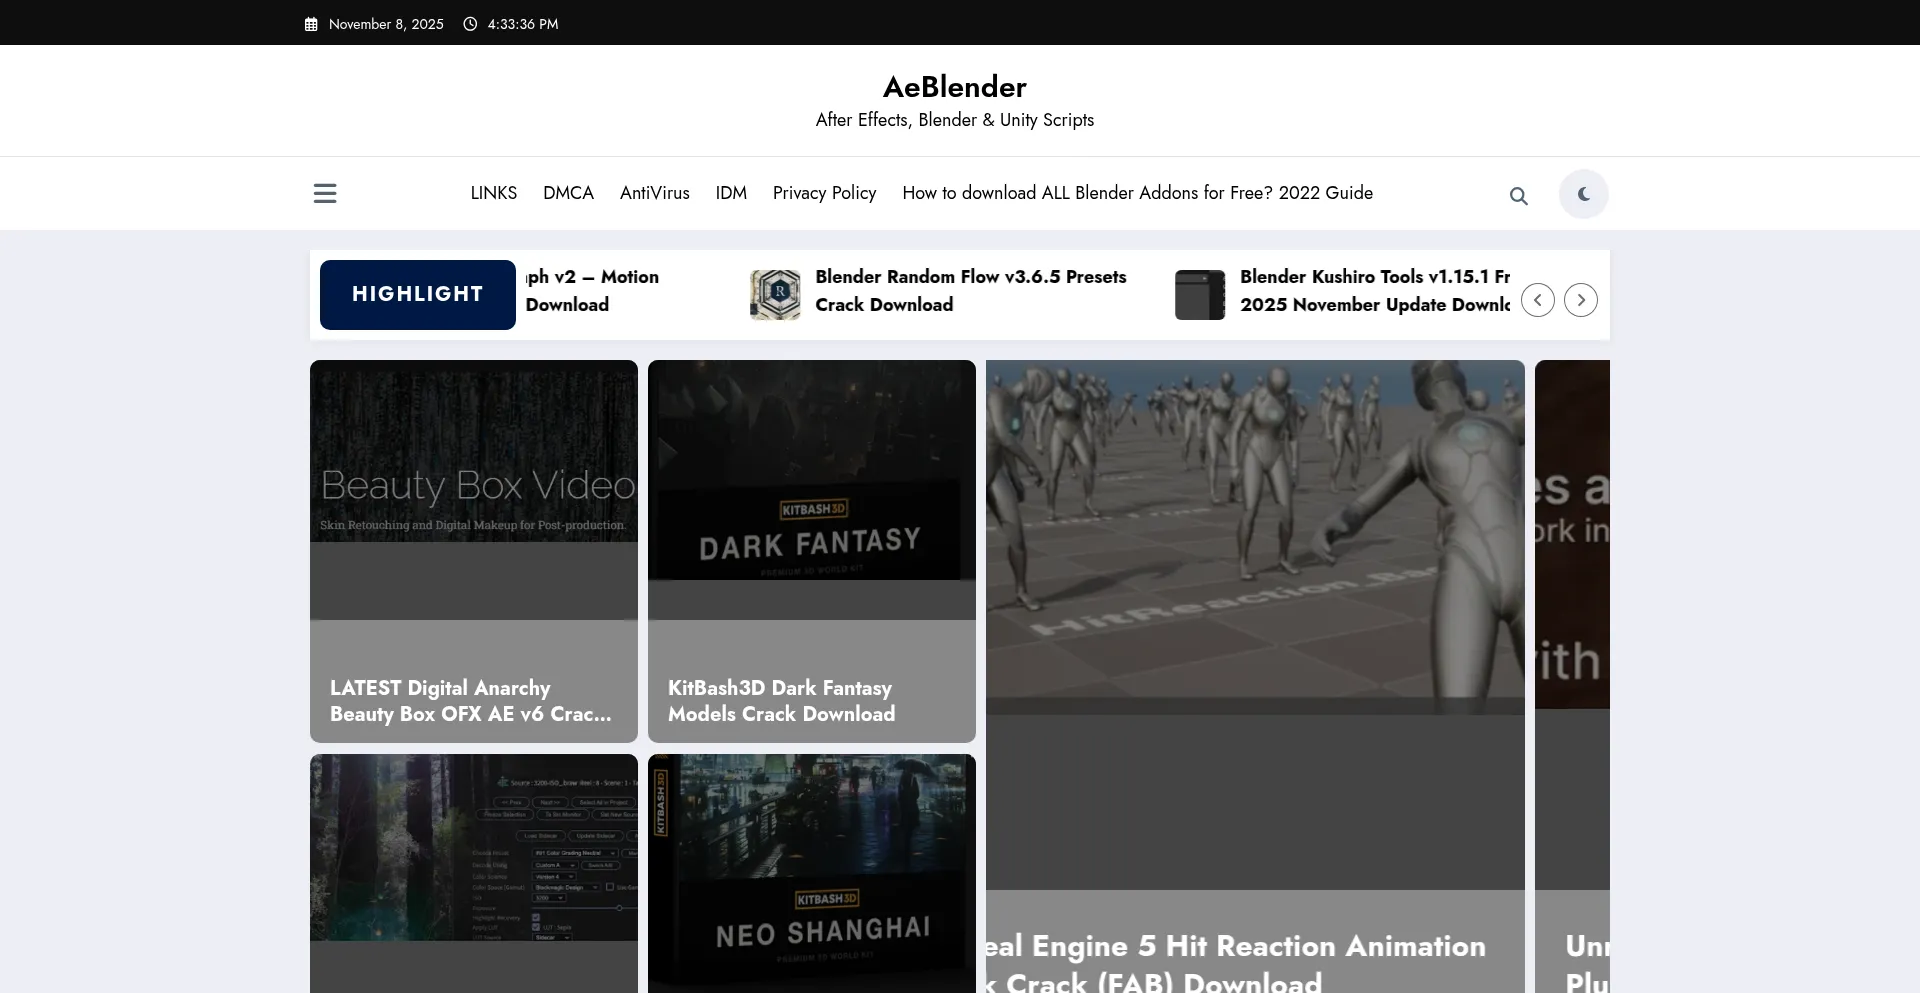Click the search magnifier icon

point(1518,196)
